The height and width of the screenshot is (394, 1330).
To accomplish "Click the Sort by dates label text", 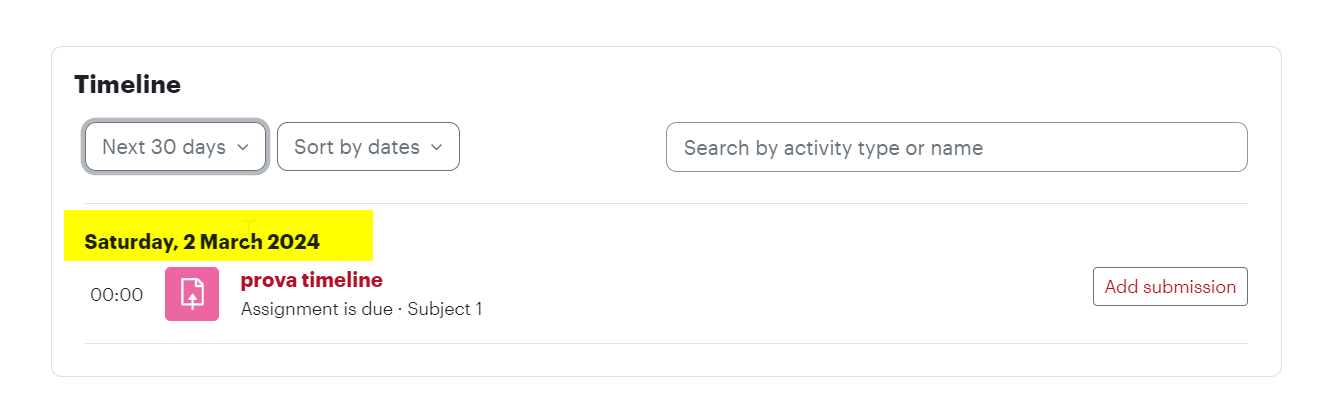I will (357, 147).
